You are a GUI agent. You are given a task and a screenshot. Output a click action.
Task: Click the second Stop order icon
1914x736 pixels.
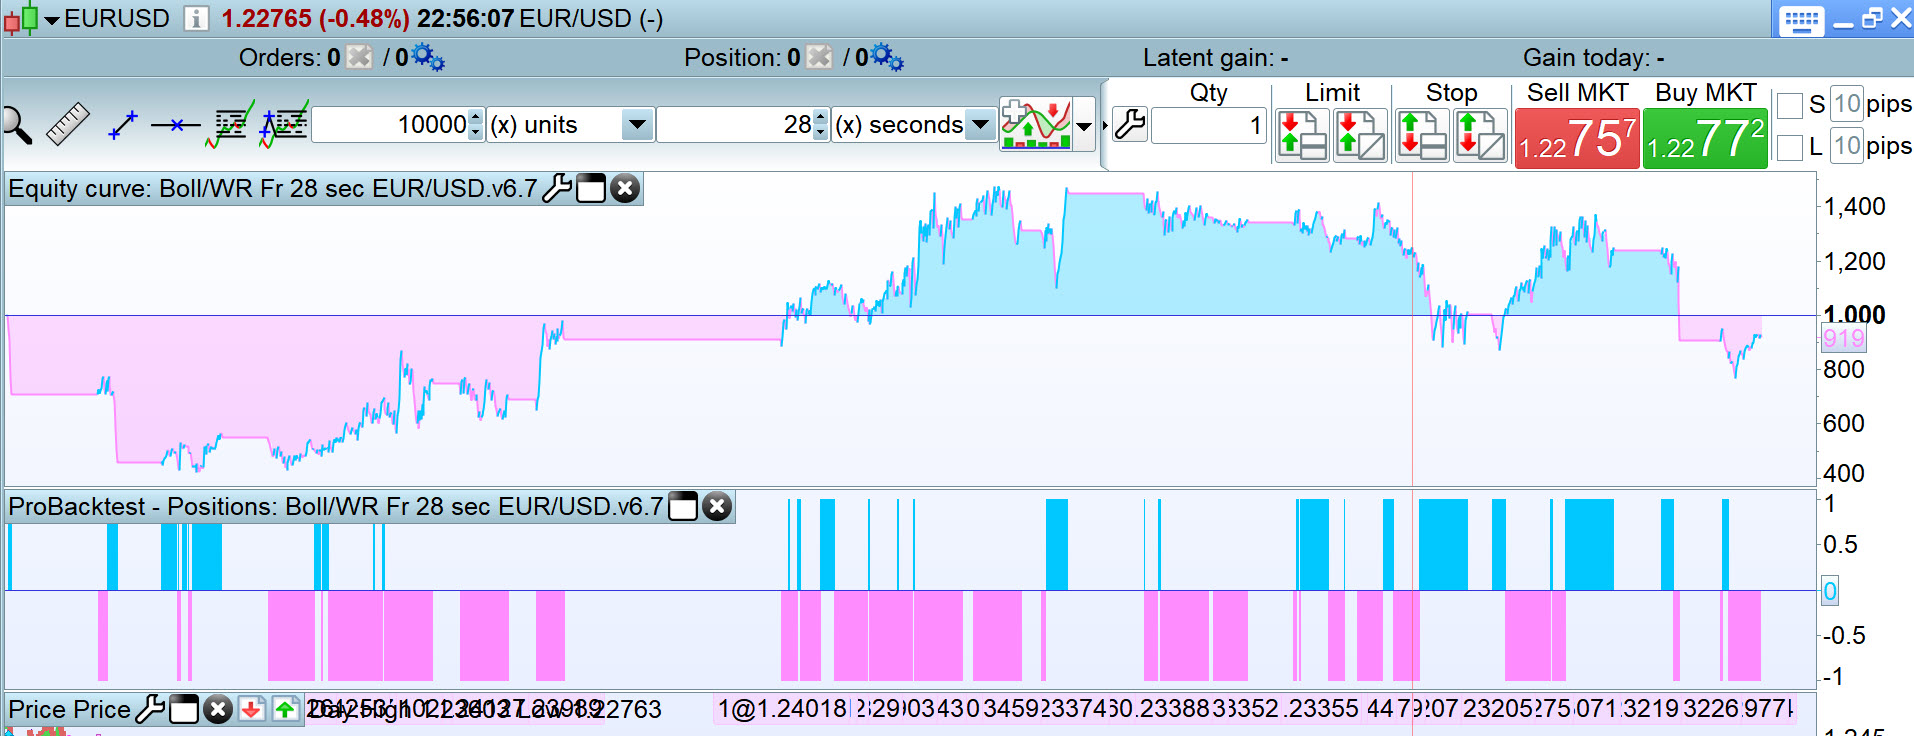[1480, 135]
